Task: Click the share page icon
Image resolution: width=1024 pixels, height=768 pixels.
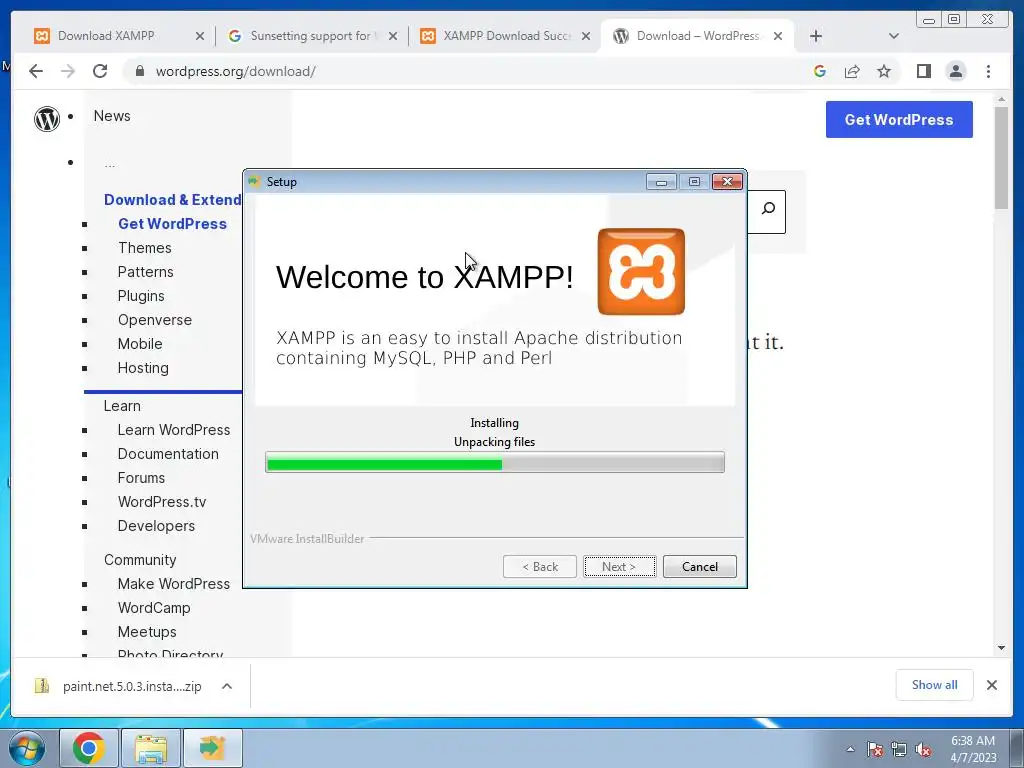Action: coord(852,71)
